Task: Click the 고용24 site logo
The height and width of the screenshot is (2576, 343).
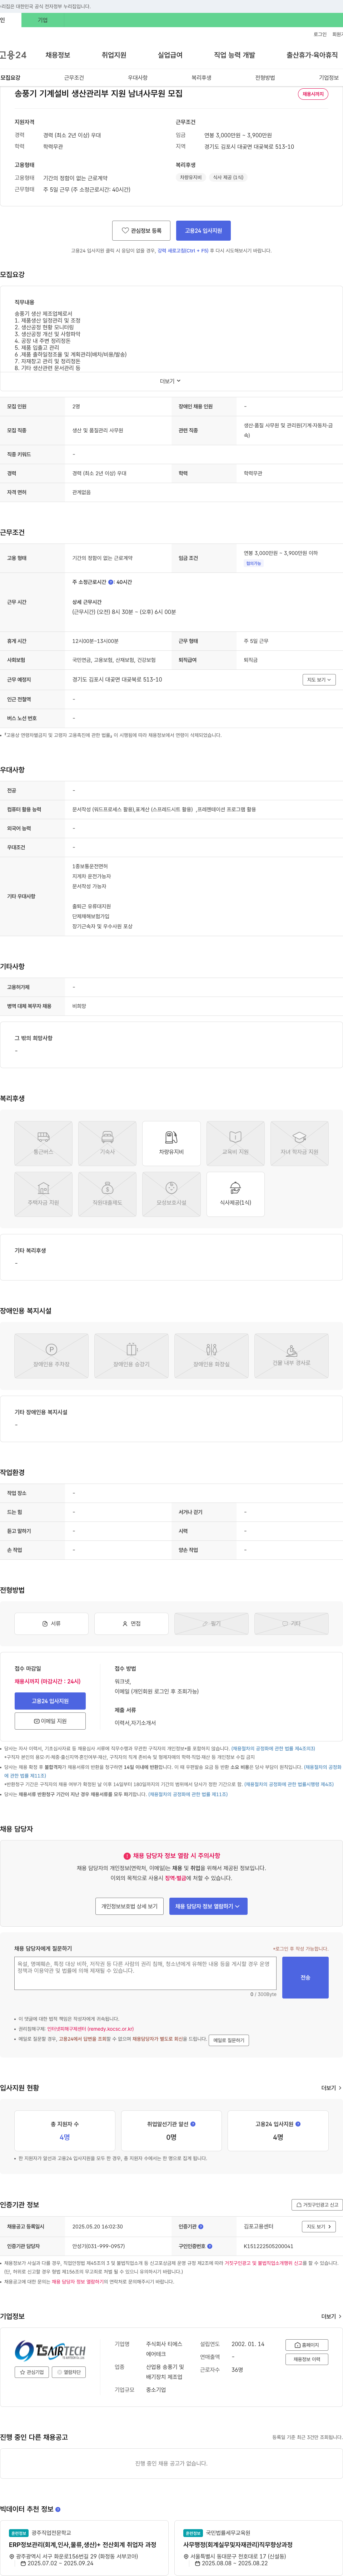Action: tap(13, 55)
